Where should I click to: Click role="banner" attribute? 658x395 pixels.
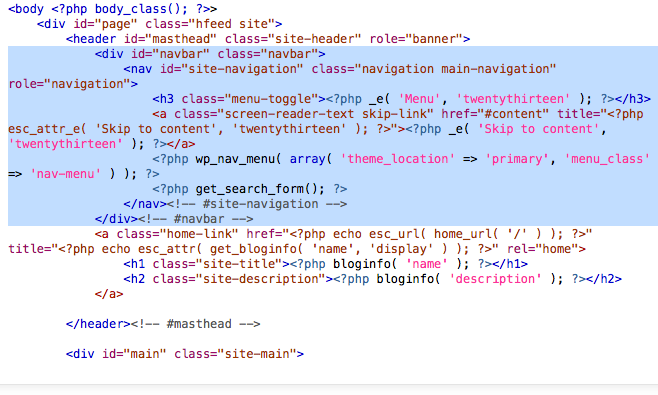coord(416,39)
